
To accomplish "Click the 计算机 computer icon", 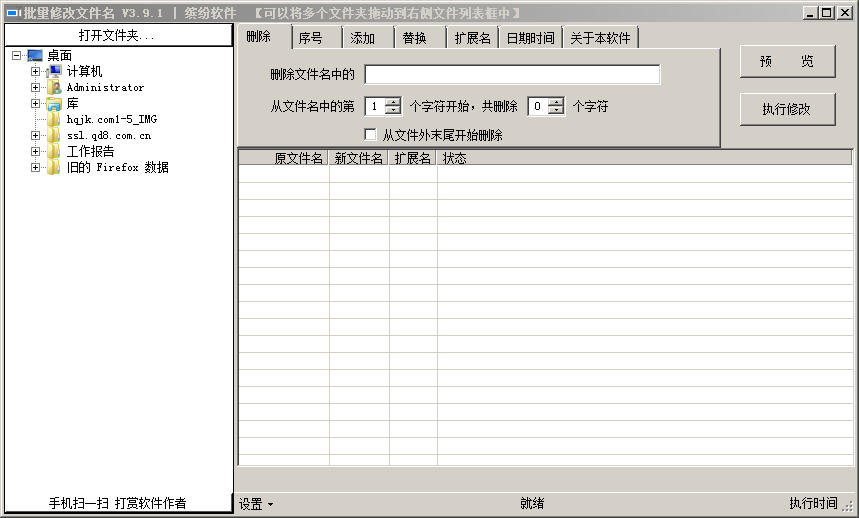I will 54,72.
